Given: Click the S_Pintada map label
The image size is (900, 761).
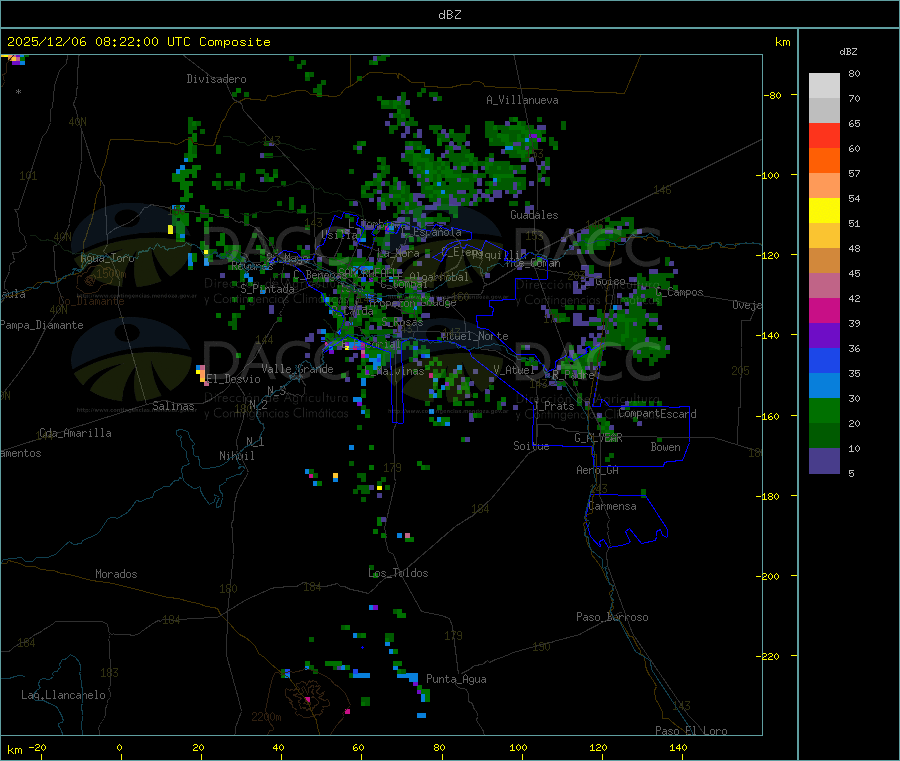Looking at the screenshot, I should (x=267, y=289).
